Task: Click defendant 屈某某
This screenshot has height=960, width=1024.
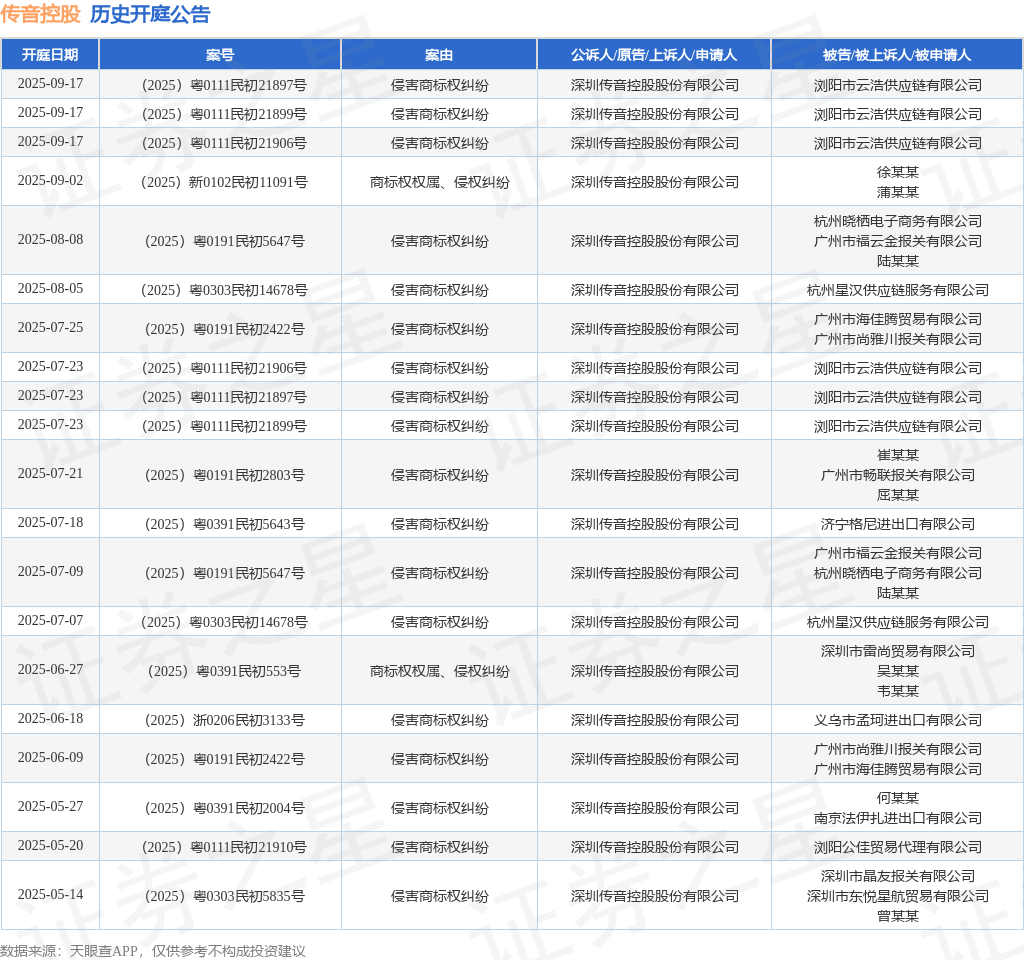Action: (x=898, y=495)
